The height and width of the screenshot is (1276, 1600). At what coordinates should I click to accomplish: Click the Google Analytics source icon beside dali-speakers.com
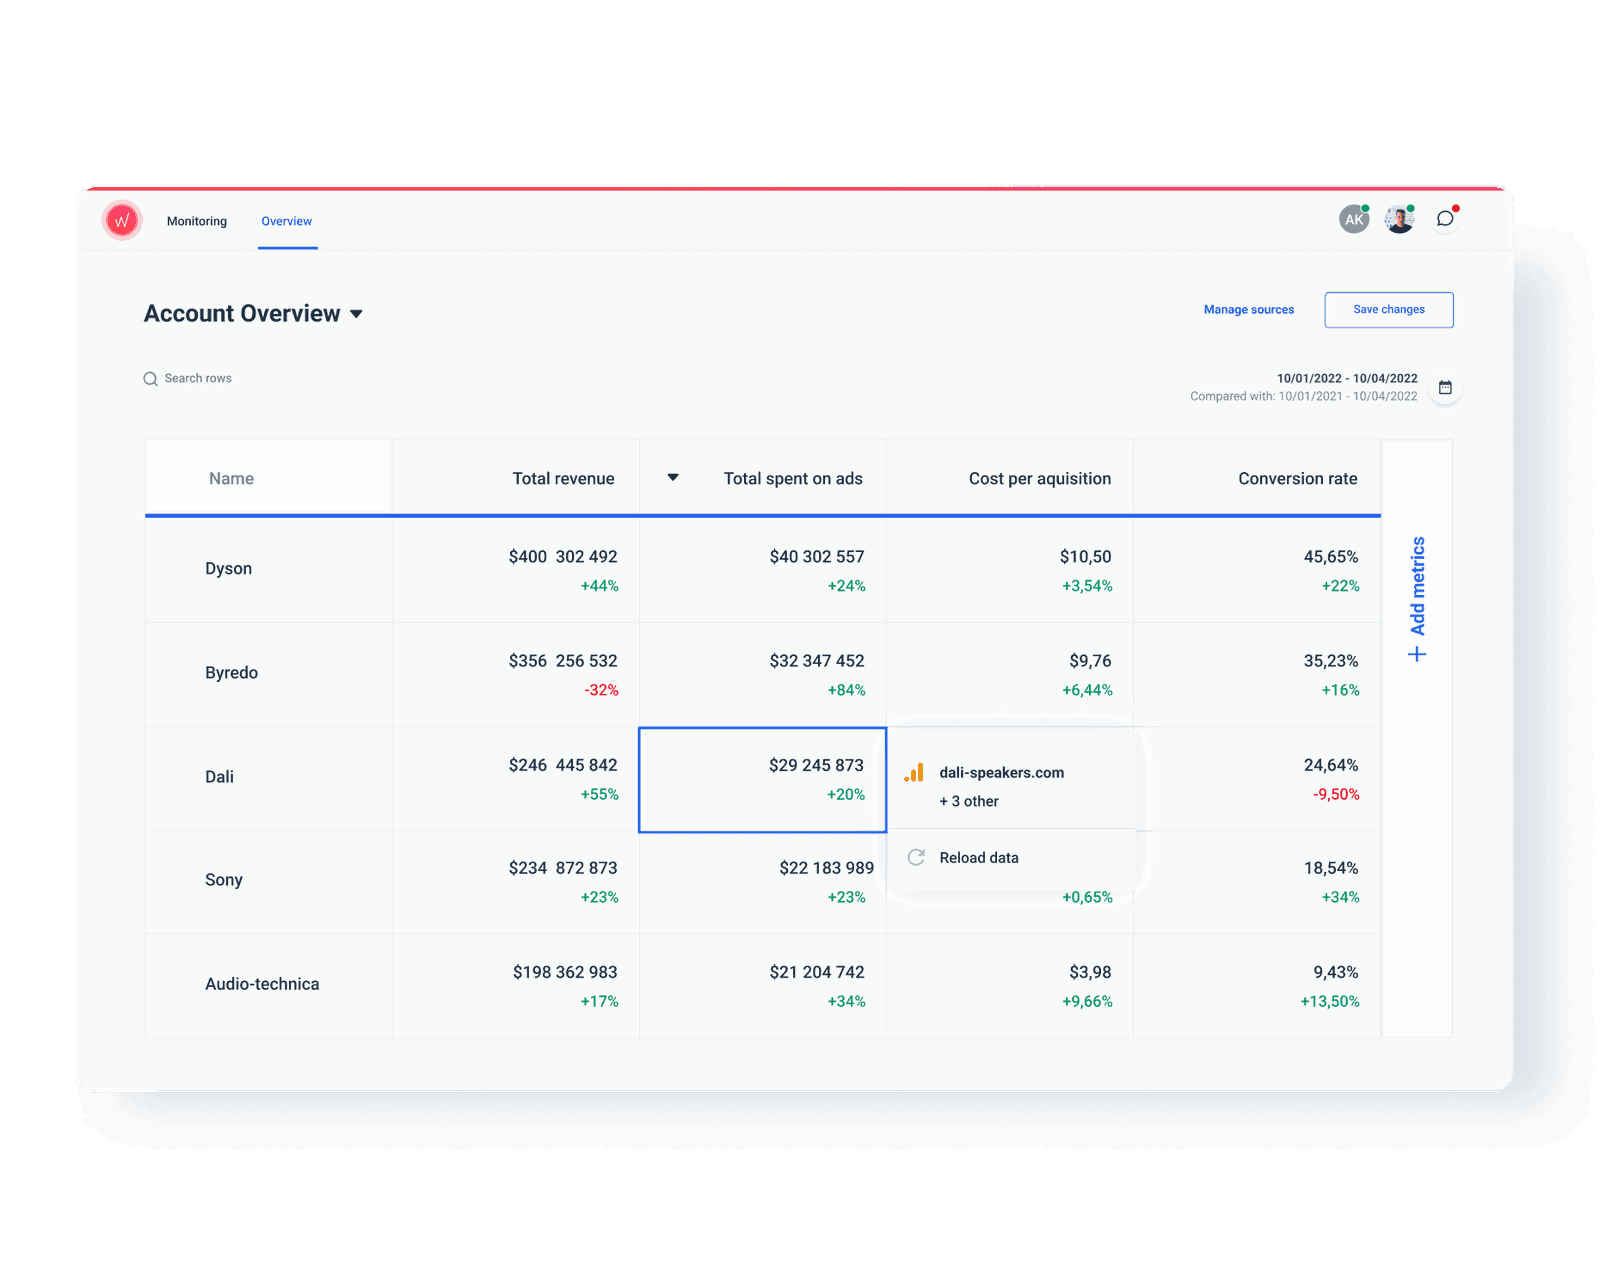(x=913, y=773)
